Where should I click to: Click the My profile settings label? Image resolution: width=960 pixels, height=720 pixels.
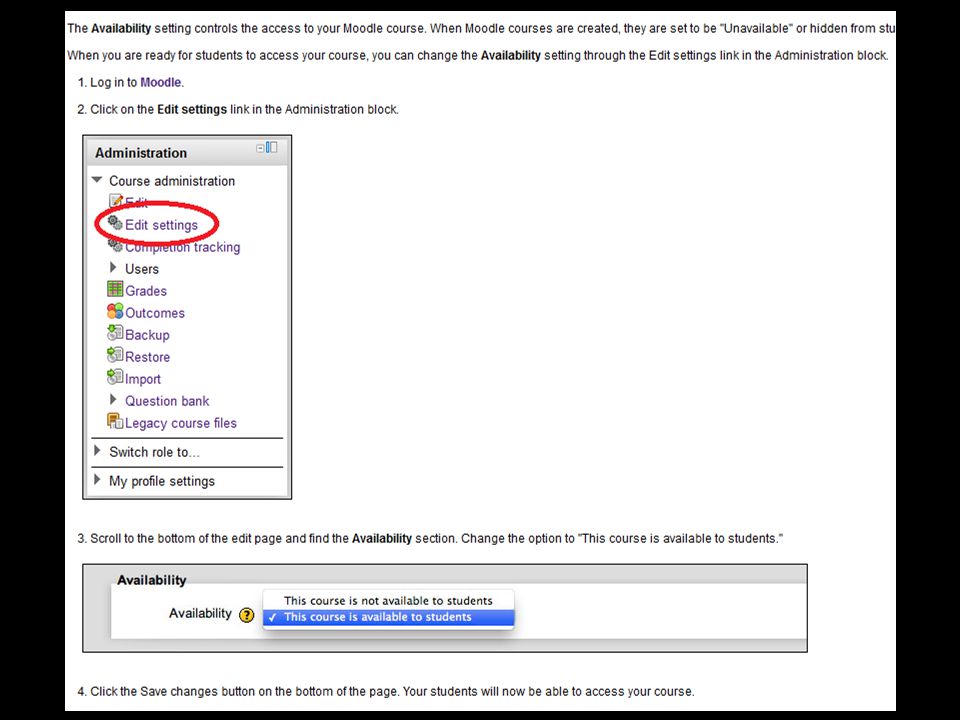coord(162,481)
